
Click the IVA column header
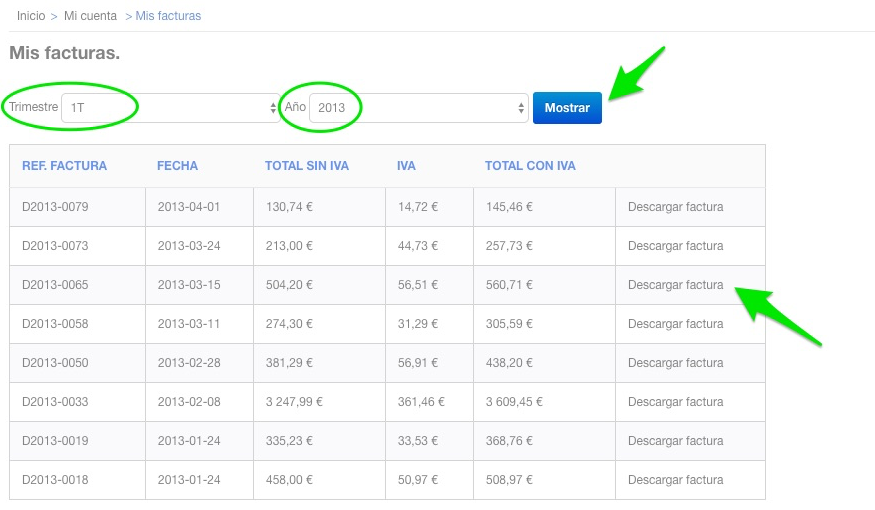point(406,166)
